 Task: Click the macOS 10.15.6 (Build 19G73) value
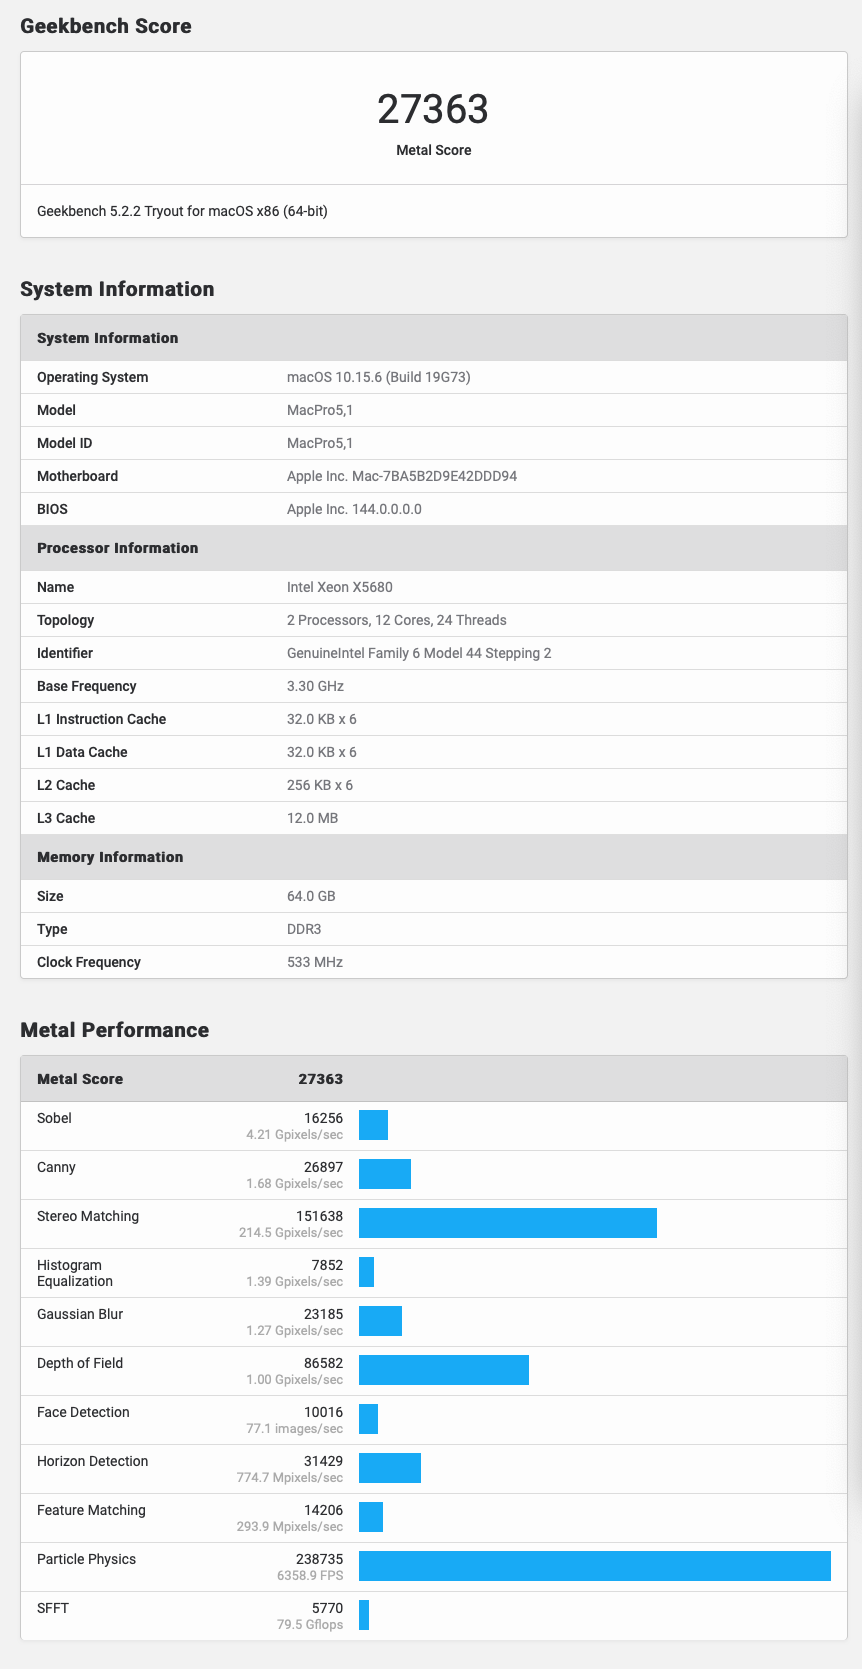[x=379, y=377]
